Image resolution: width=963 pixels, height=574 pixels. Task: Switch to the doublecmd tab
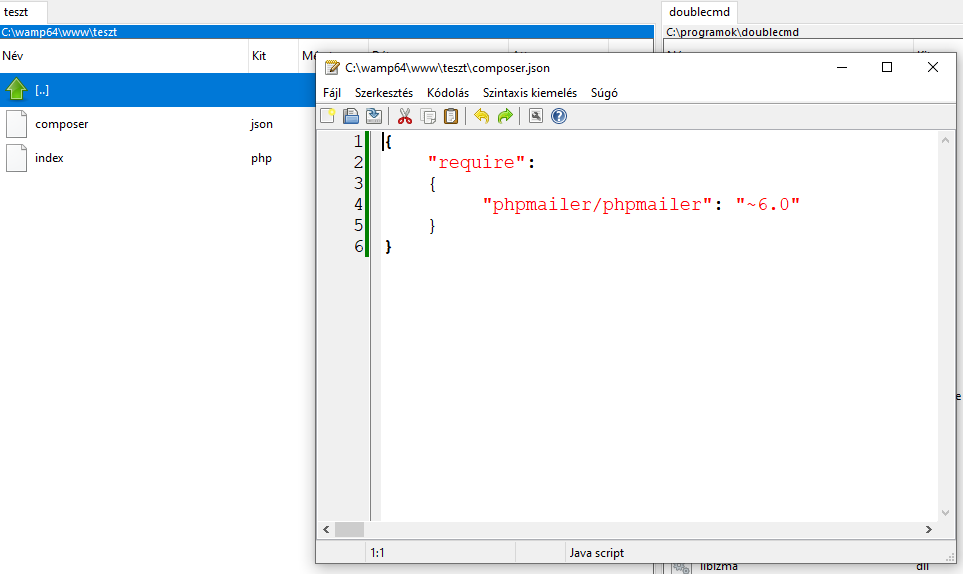(701, 12)
